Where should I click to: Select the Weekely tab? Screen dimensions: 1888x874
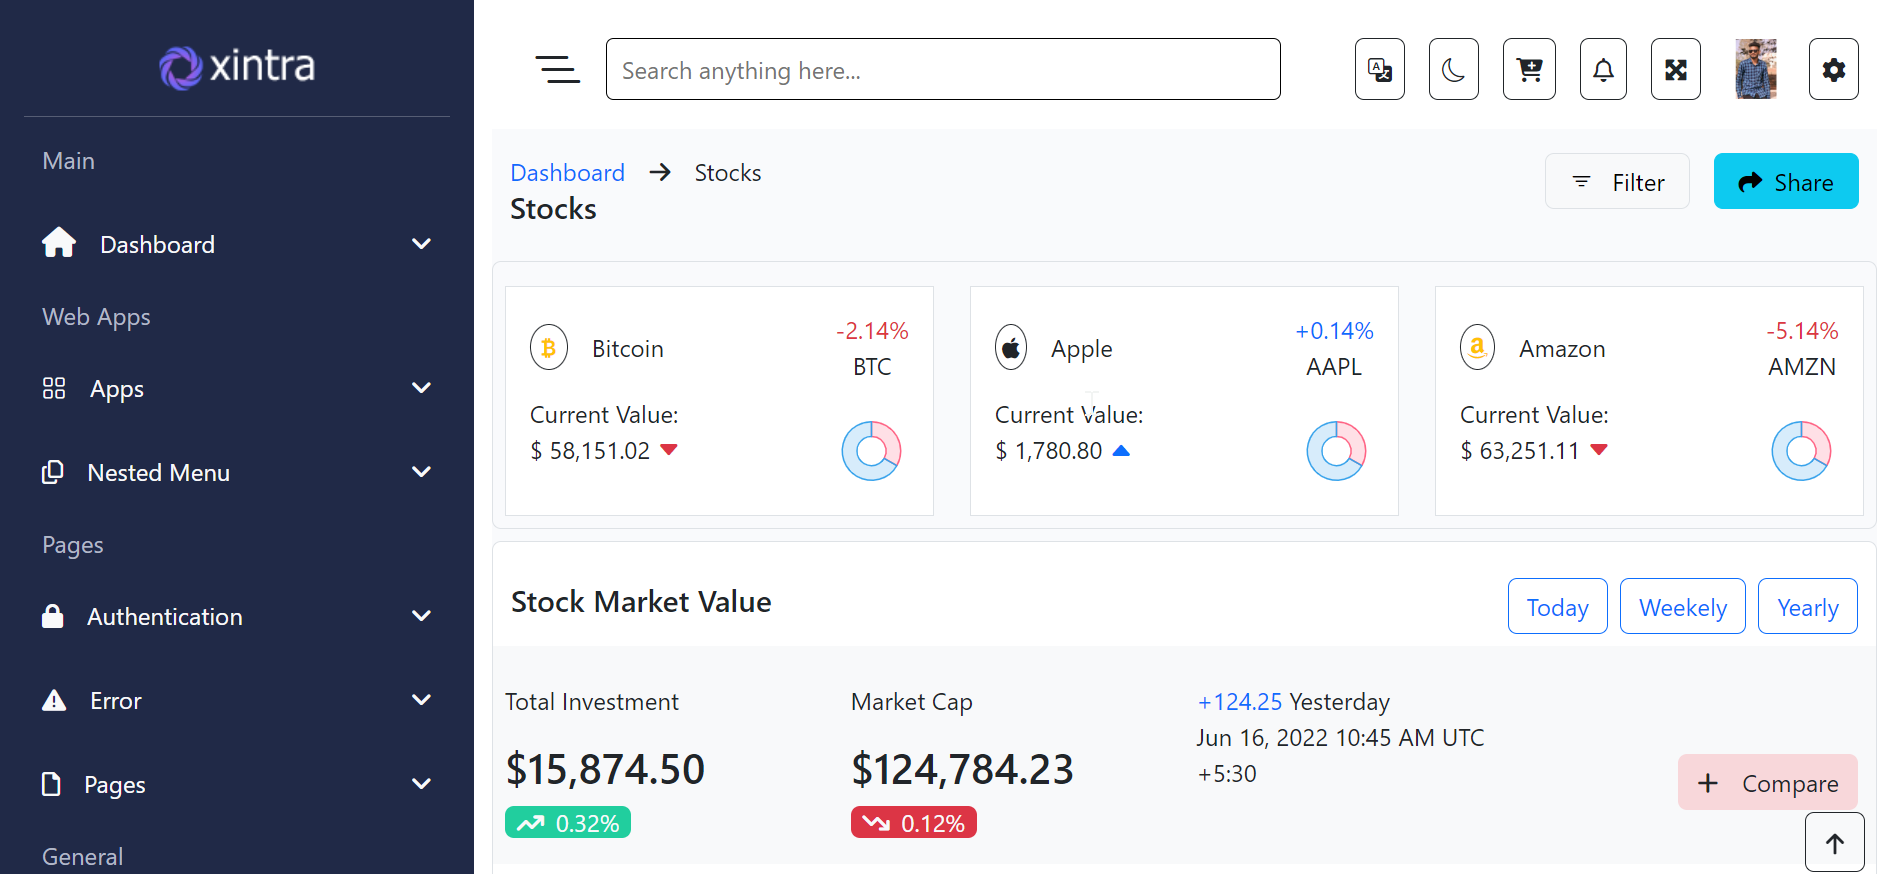click(x=1682, y=607)
